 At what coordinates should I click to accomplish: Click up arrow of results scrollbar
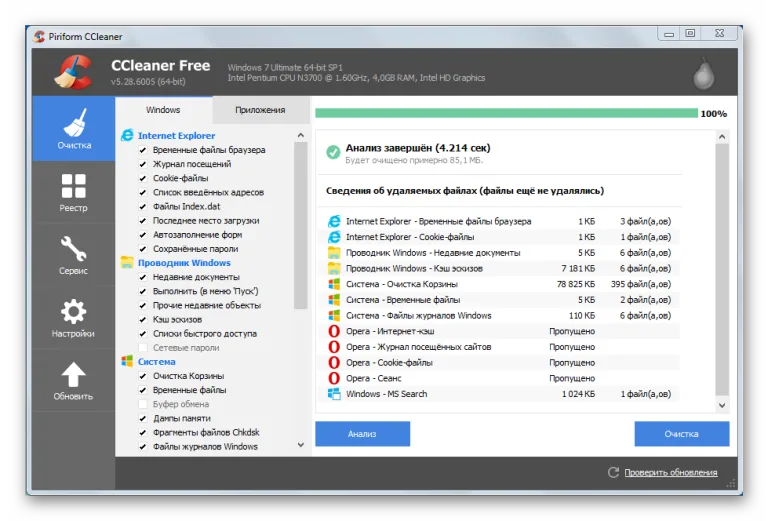click(722, 137)
